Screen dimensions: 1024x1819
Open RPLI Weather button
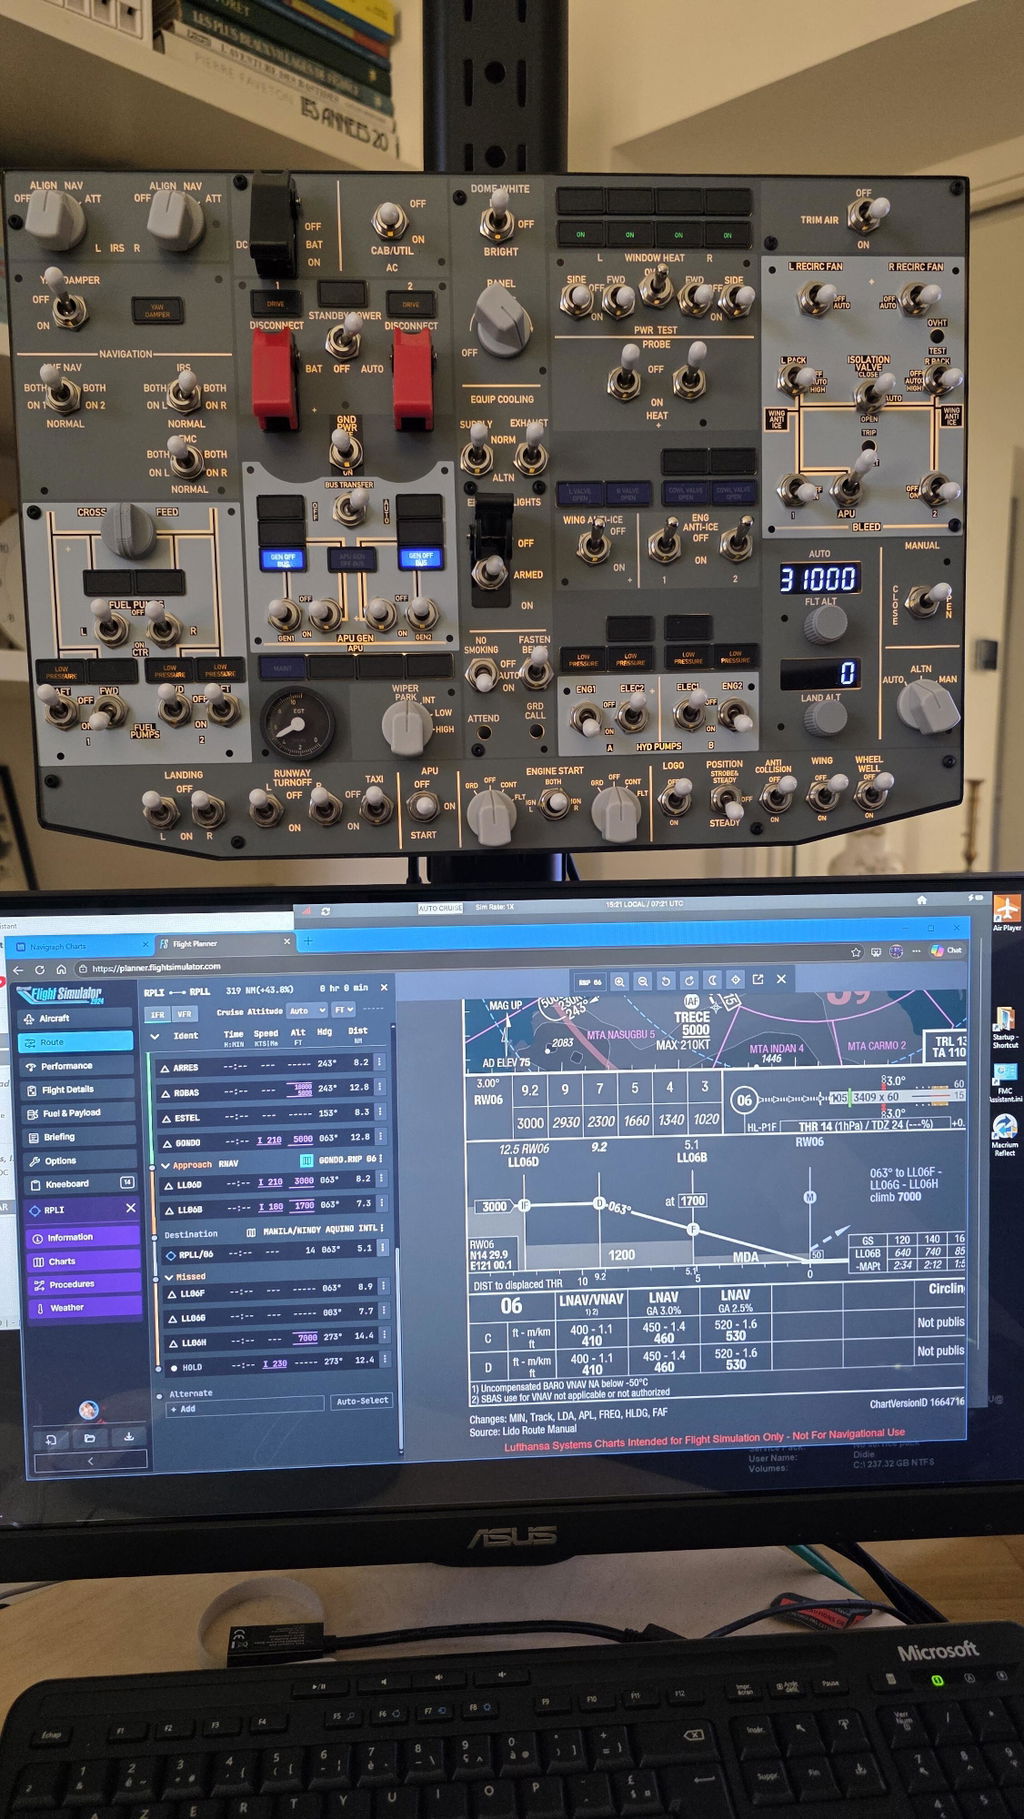85,1308
